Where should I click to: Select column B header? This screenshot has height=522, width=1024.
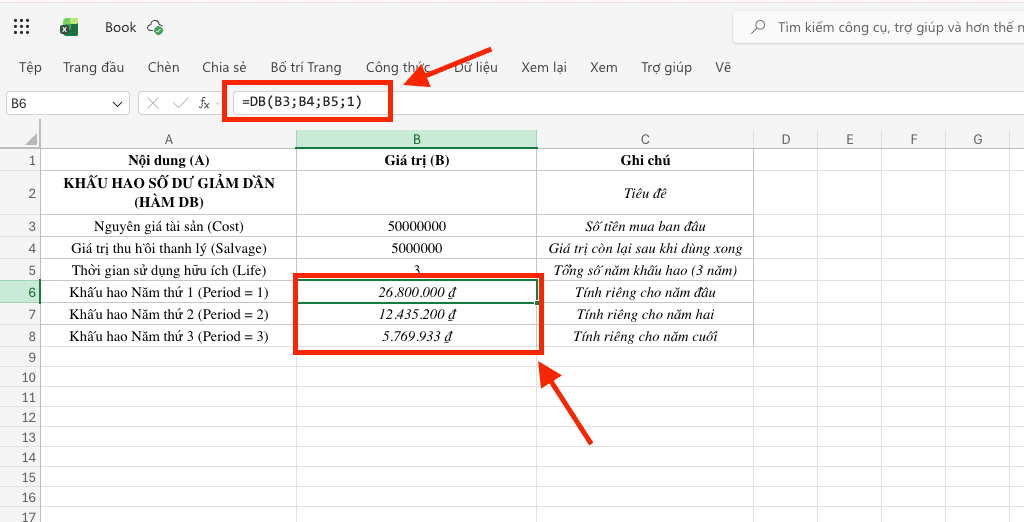[417, 139]
